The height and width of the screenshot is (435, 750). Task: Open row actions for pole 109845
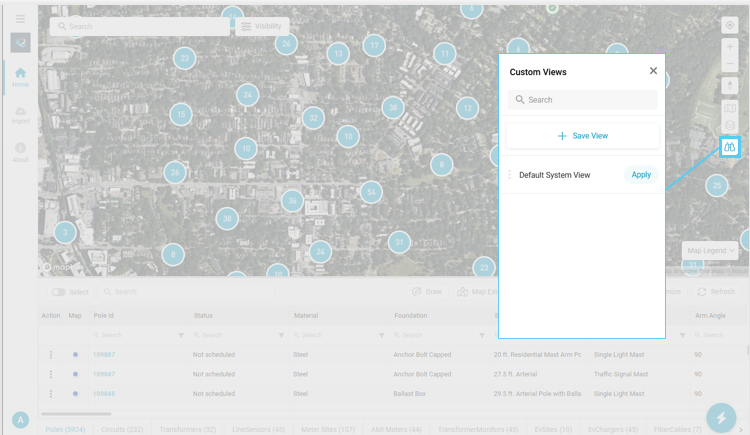point(51,394)
